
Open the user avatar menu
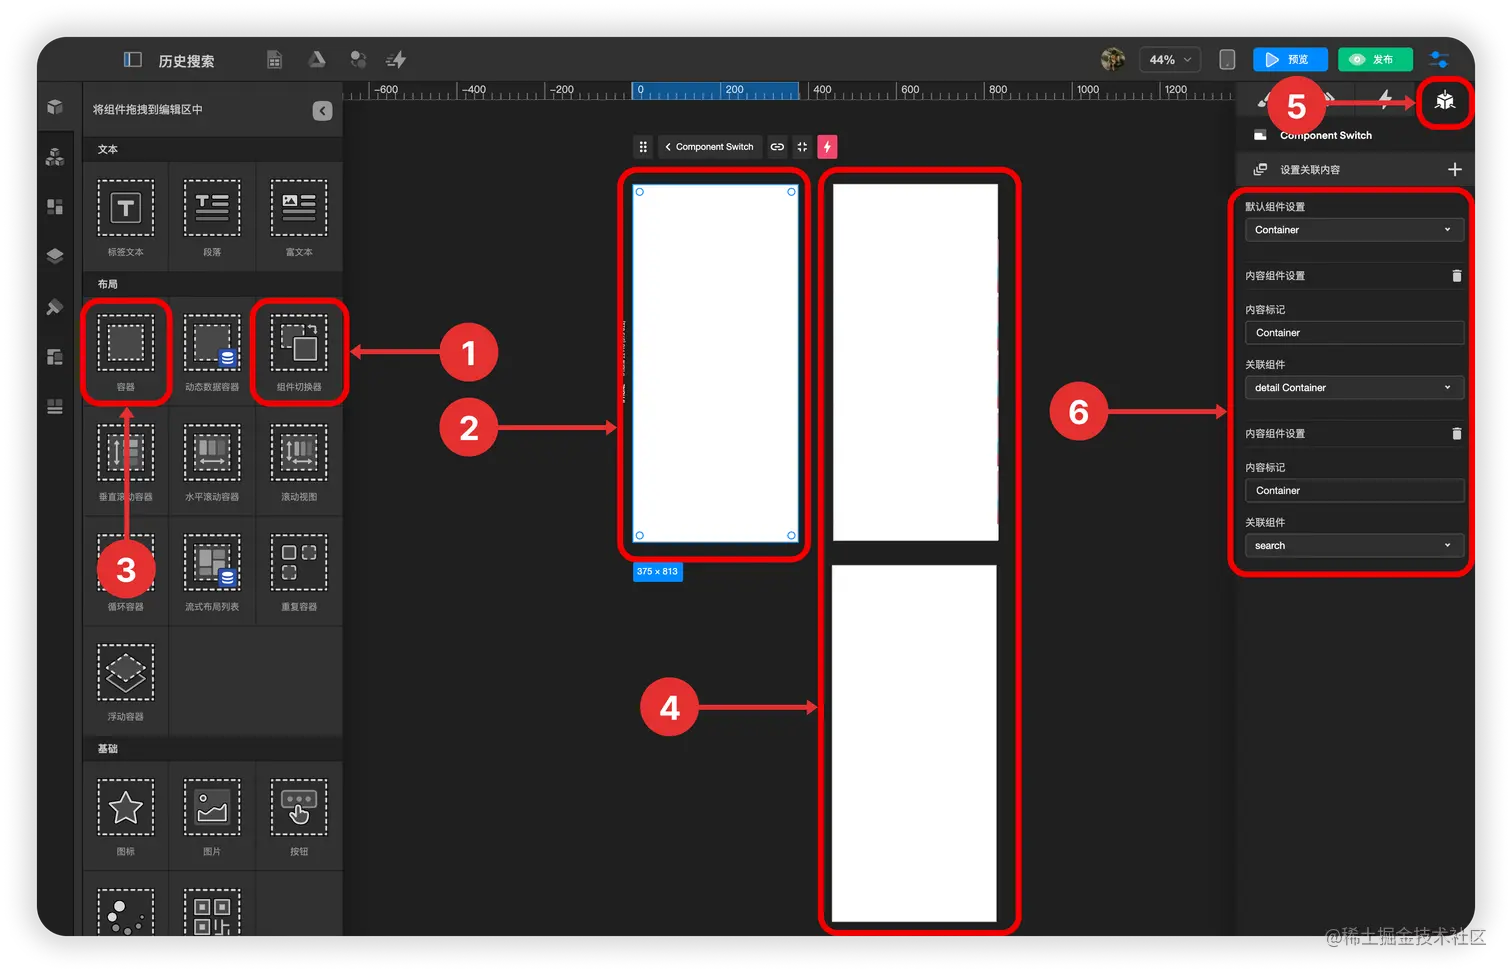click(1112, 60)
